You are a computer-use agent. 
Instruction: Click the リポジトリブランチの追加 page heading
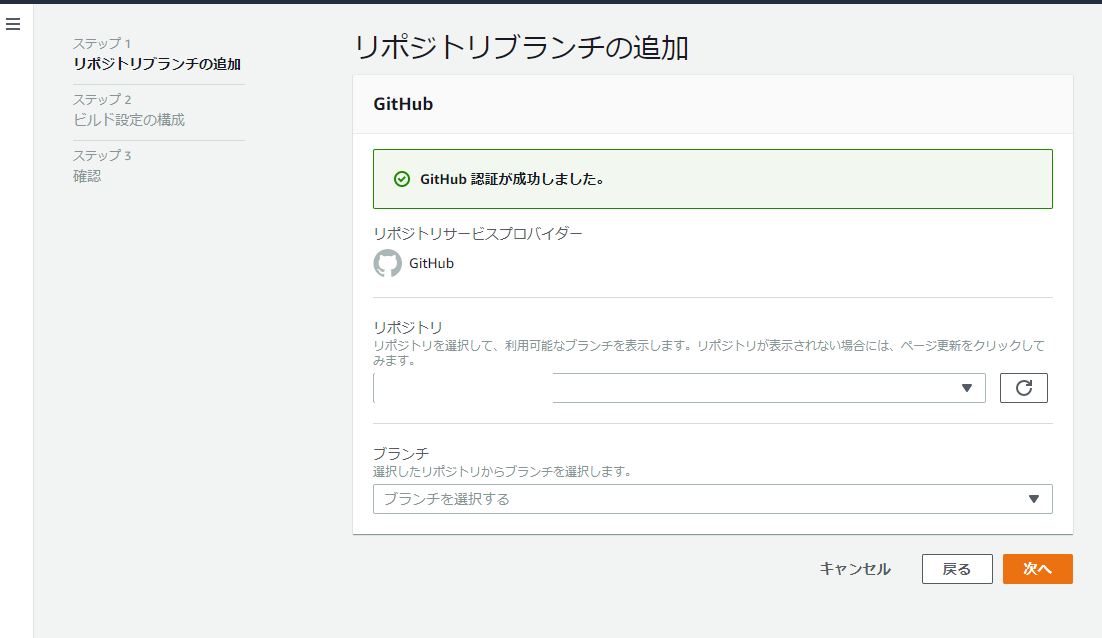coord(521,48)
